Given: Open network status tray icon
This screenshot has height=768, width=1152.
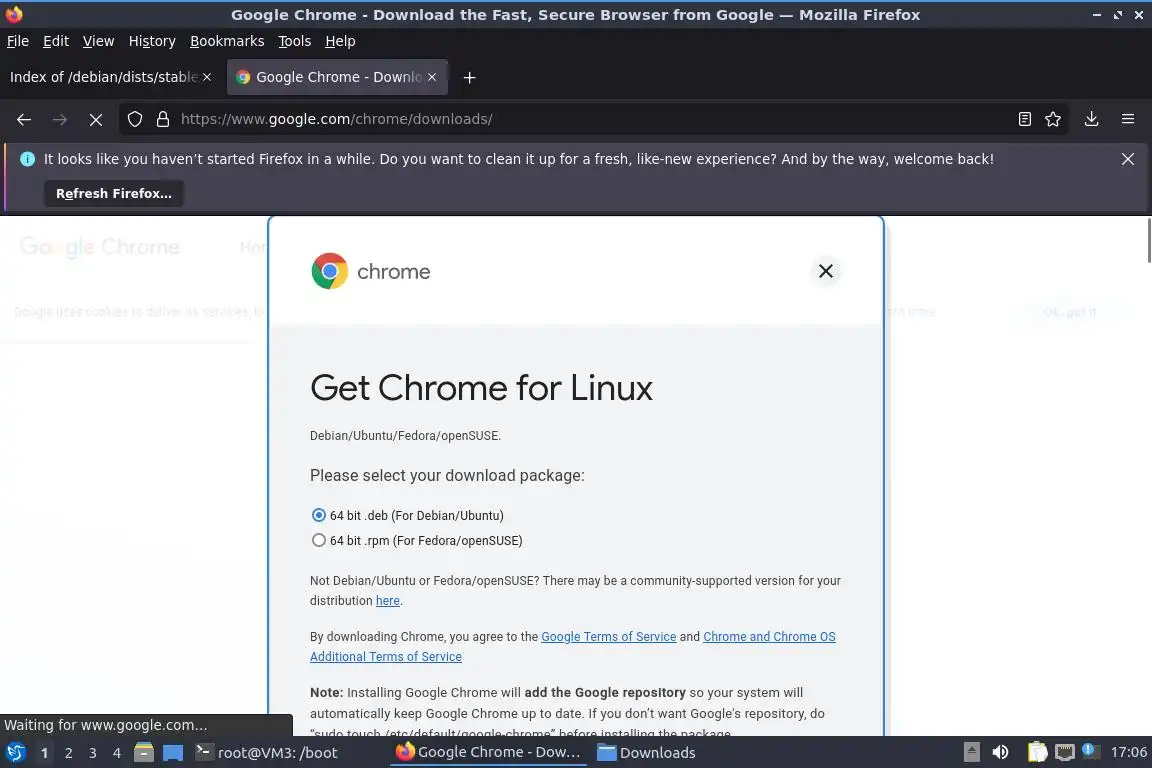Looking at the screenshot, I should pos(1065,753).
